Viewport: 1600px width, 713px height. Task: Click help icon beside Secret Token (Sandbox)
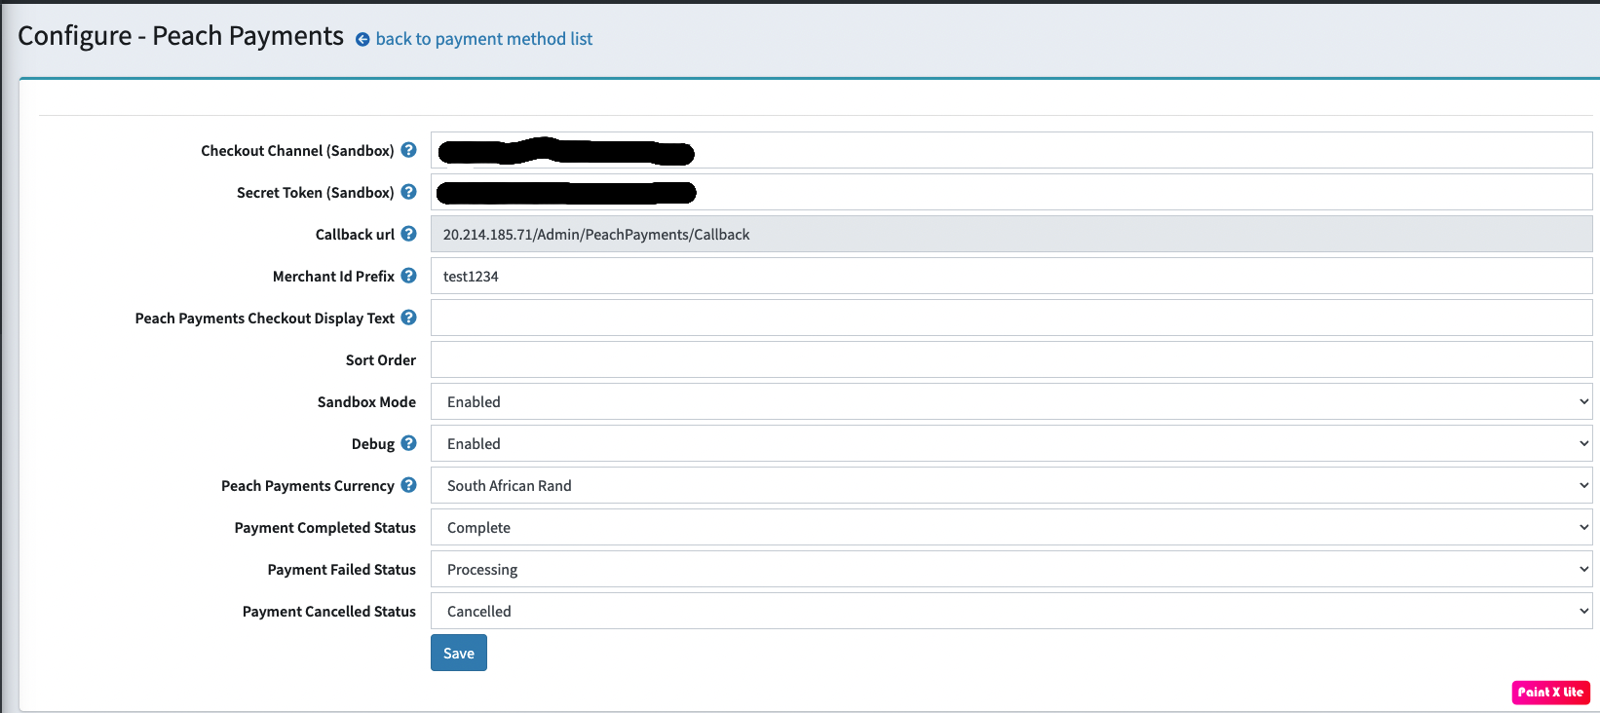coord(409,192)
